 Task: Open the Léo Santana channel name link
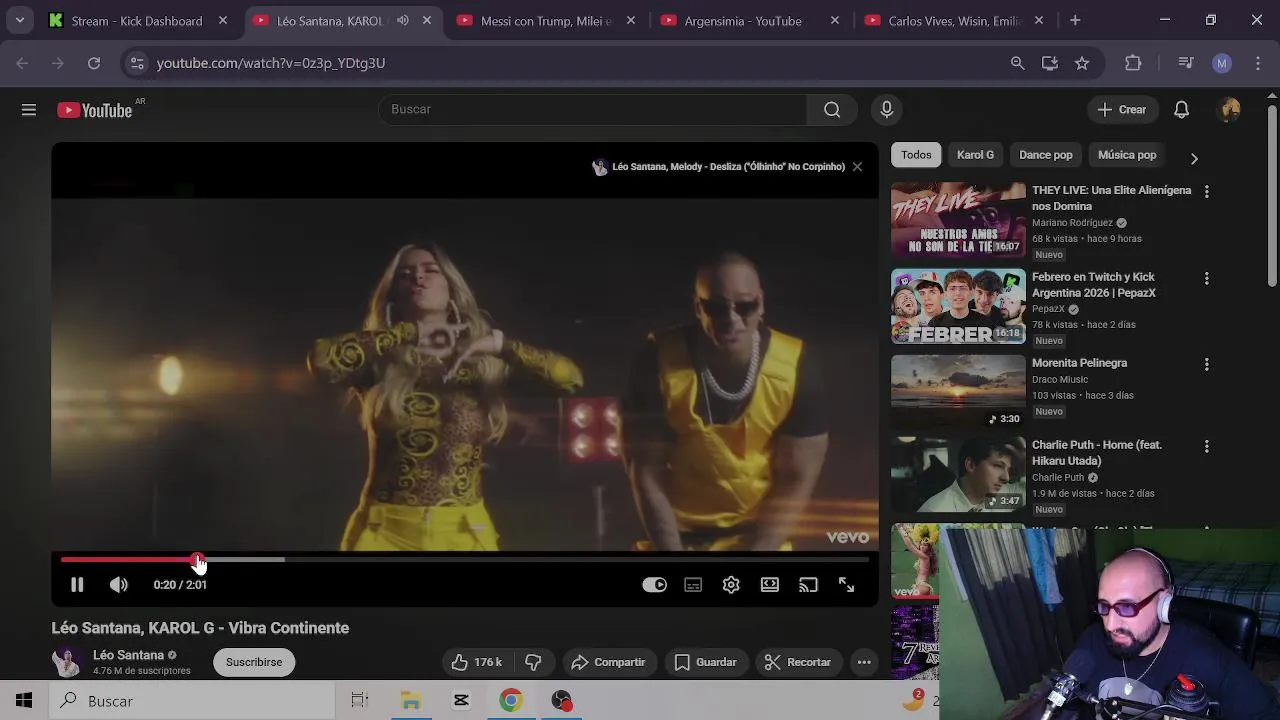pos(128,655)
